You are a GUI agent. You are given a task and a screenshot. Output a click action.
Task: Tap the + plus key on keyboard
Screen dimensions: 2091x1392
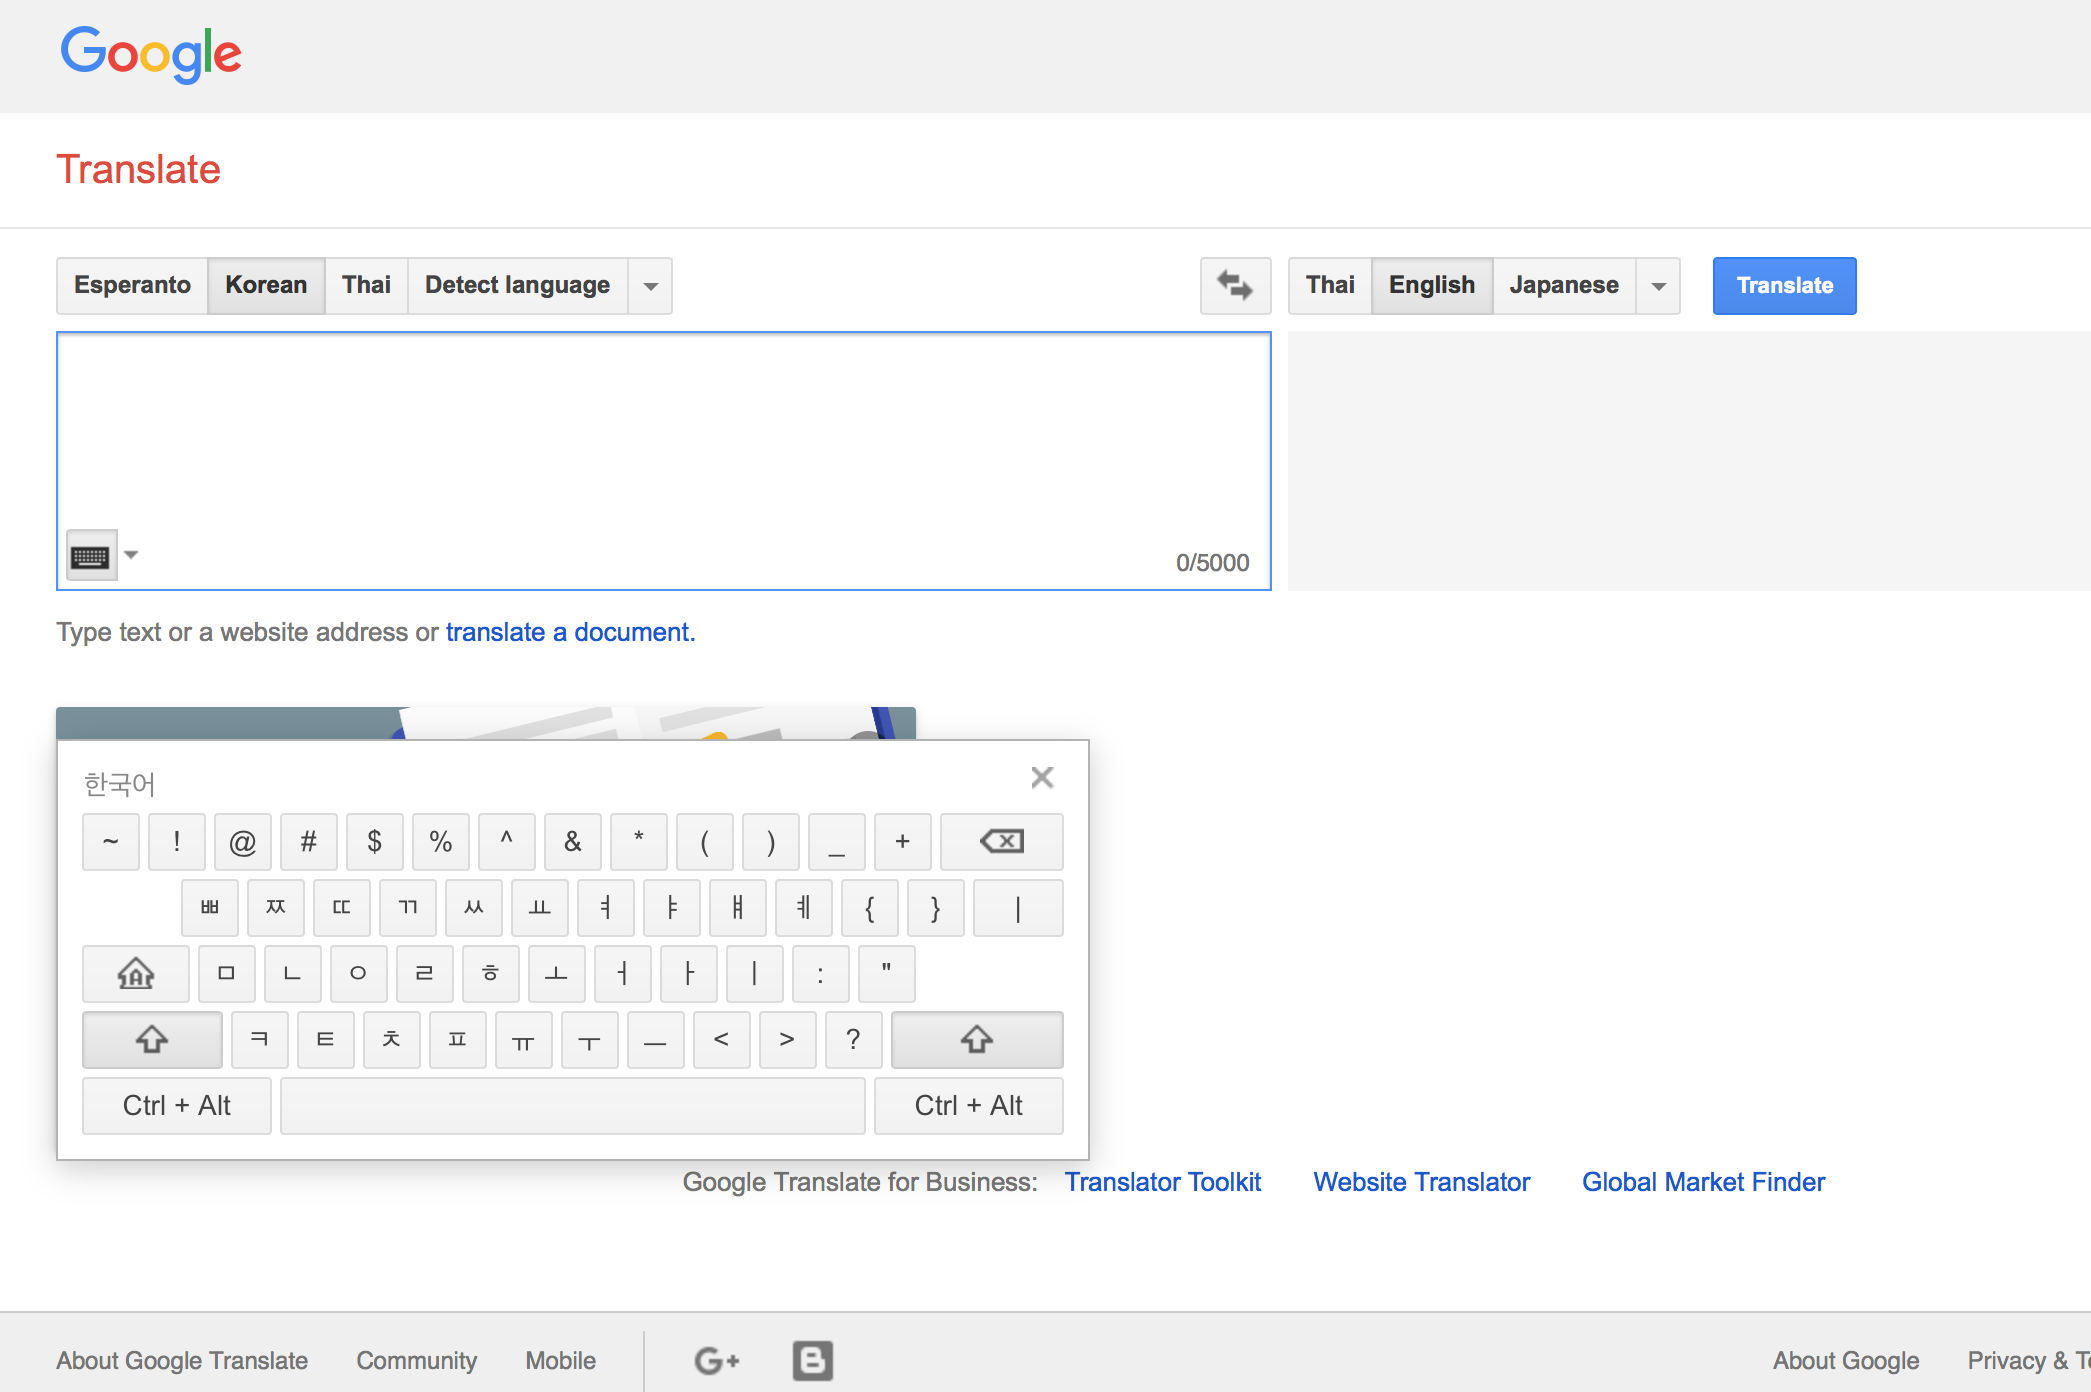pos(903,841)
